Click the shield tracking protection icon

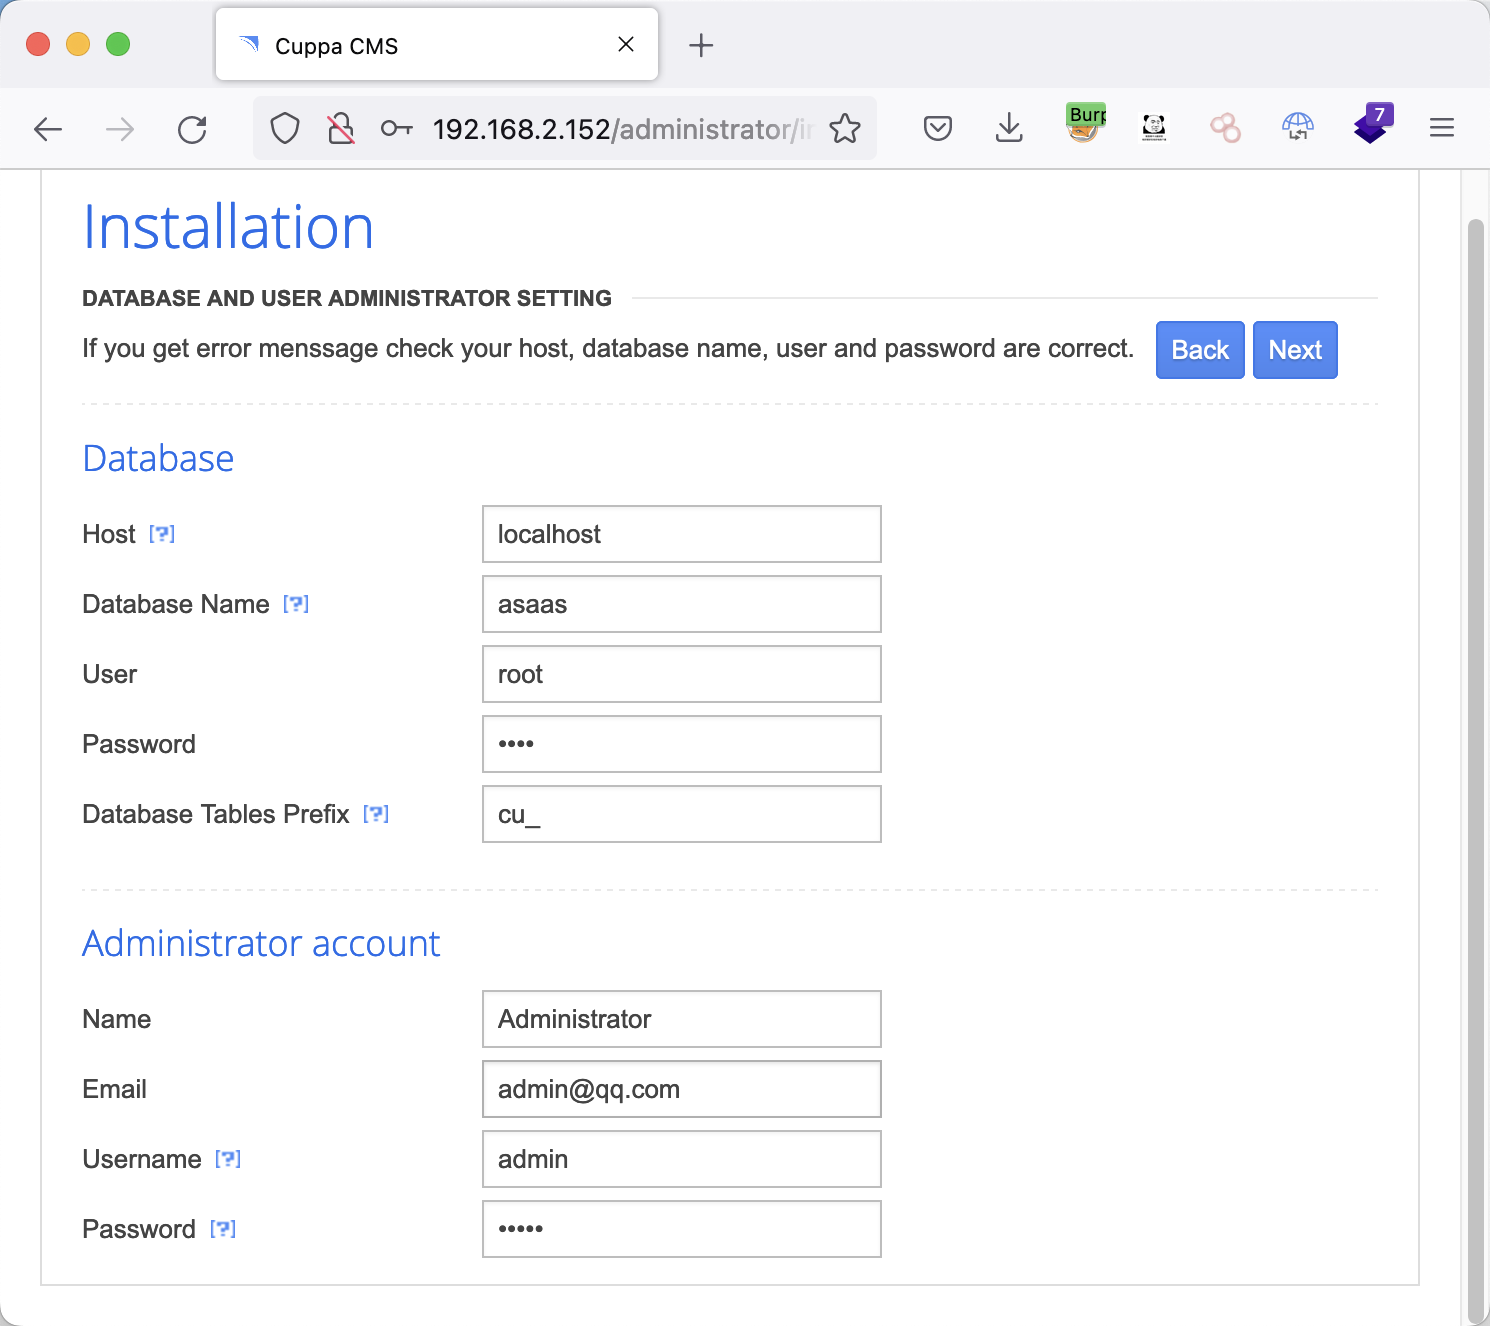(285, 128)
